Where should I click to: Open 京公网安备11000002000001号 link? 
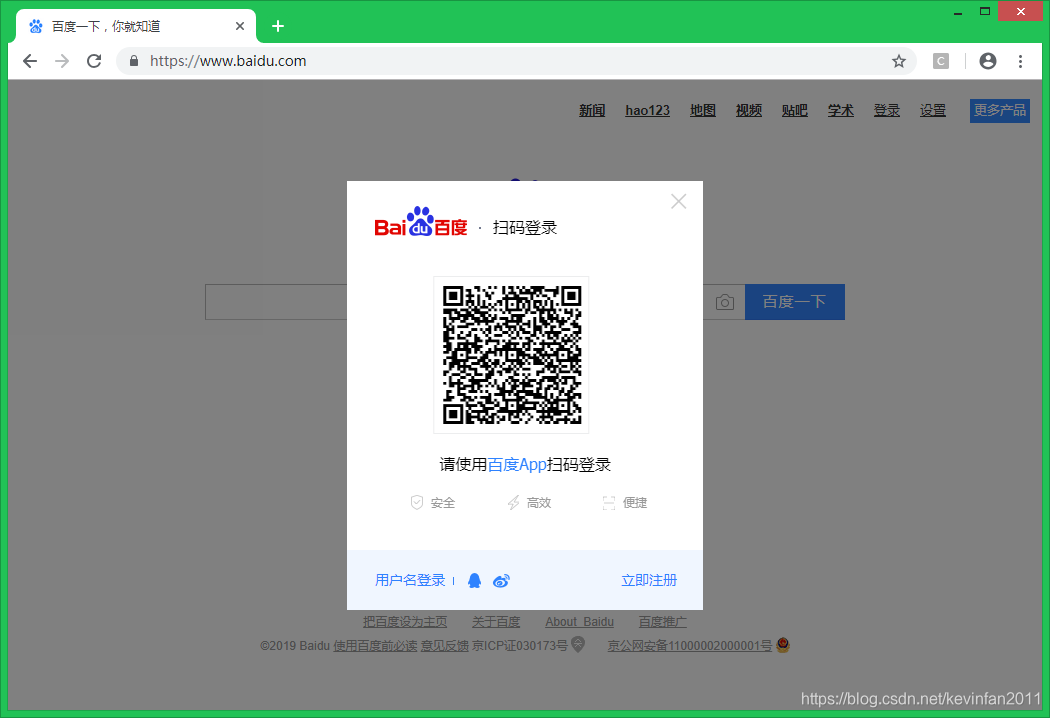[690, 646]
